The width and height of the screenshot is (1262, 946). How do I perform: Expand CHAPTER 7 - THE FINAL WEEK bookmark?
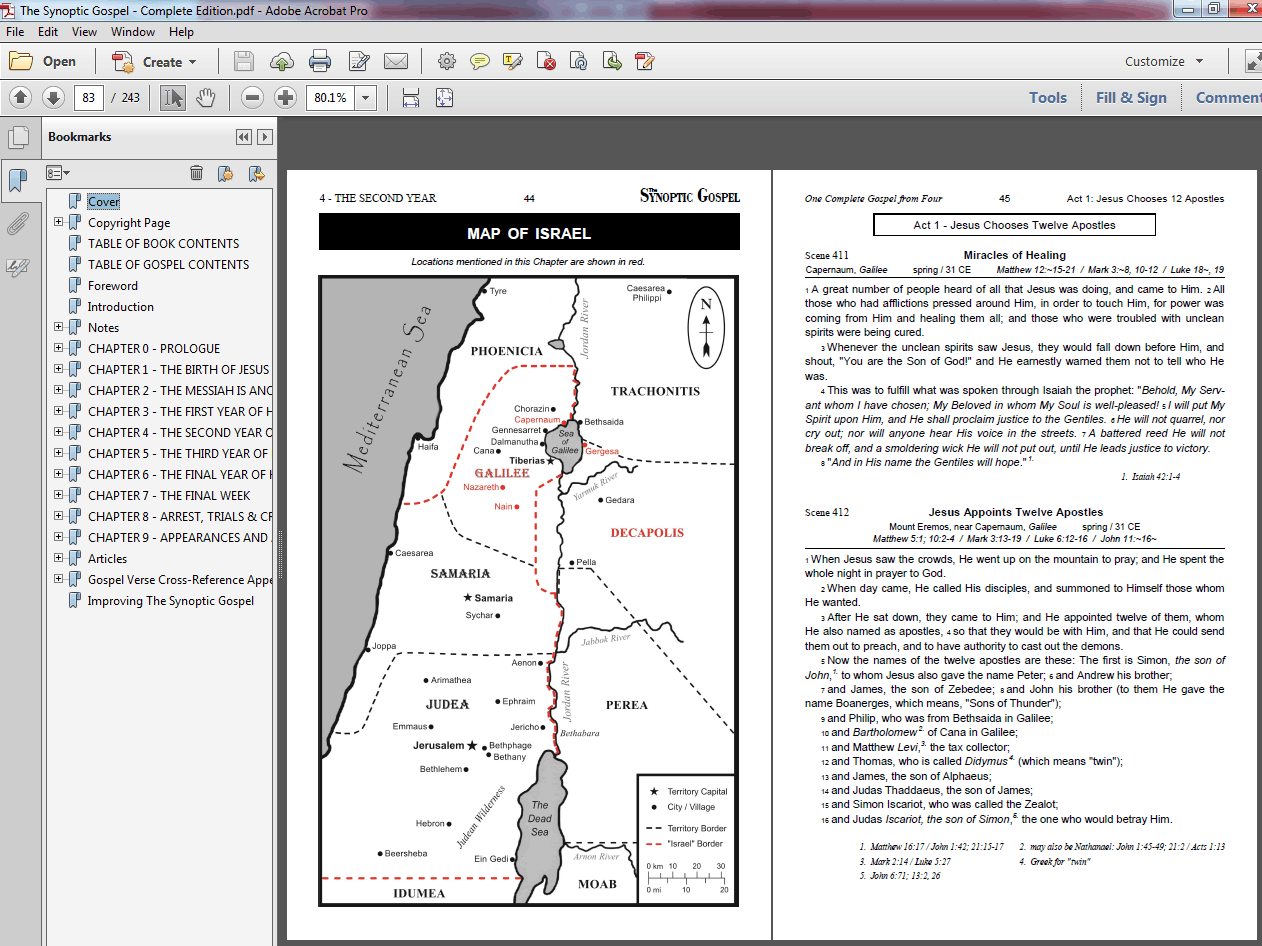click(x=59, y=495)
